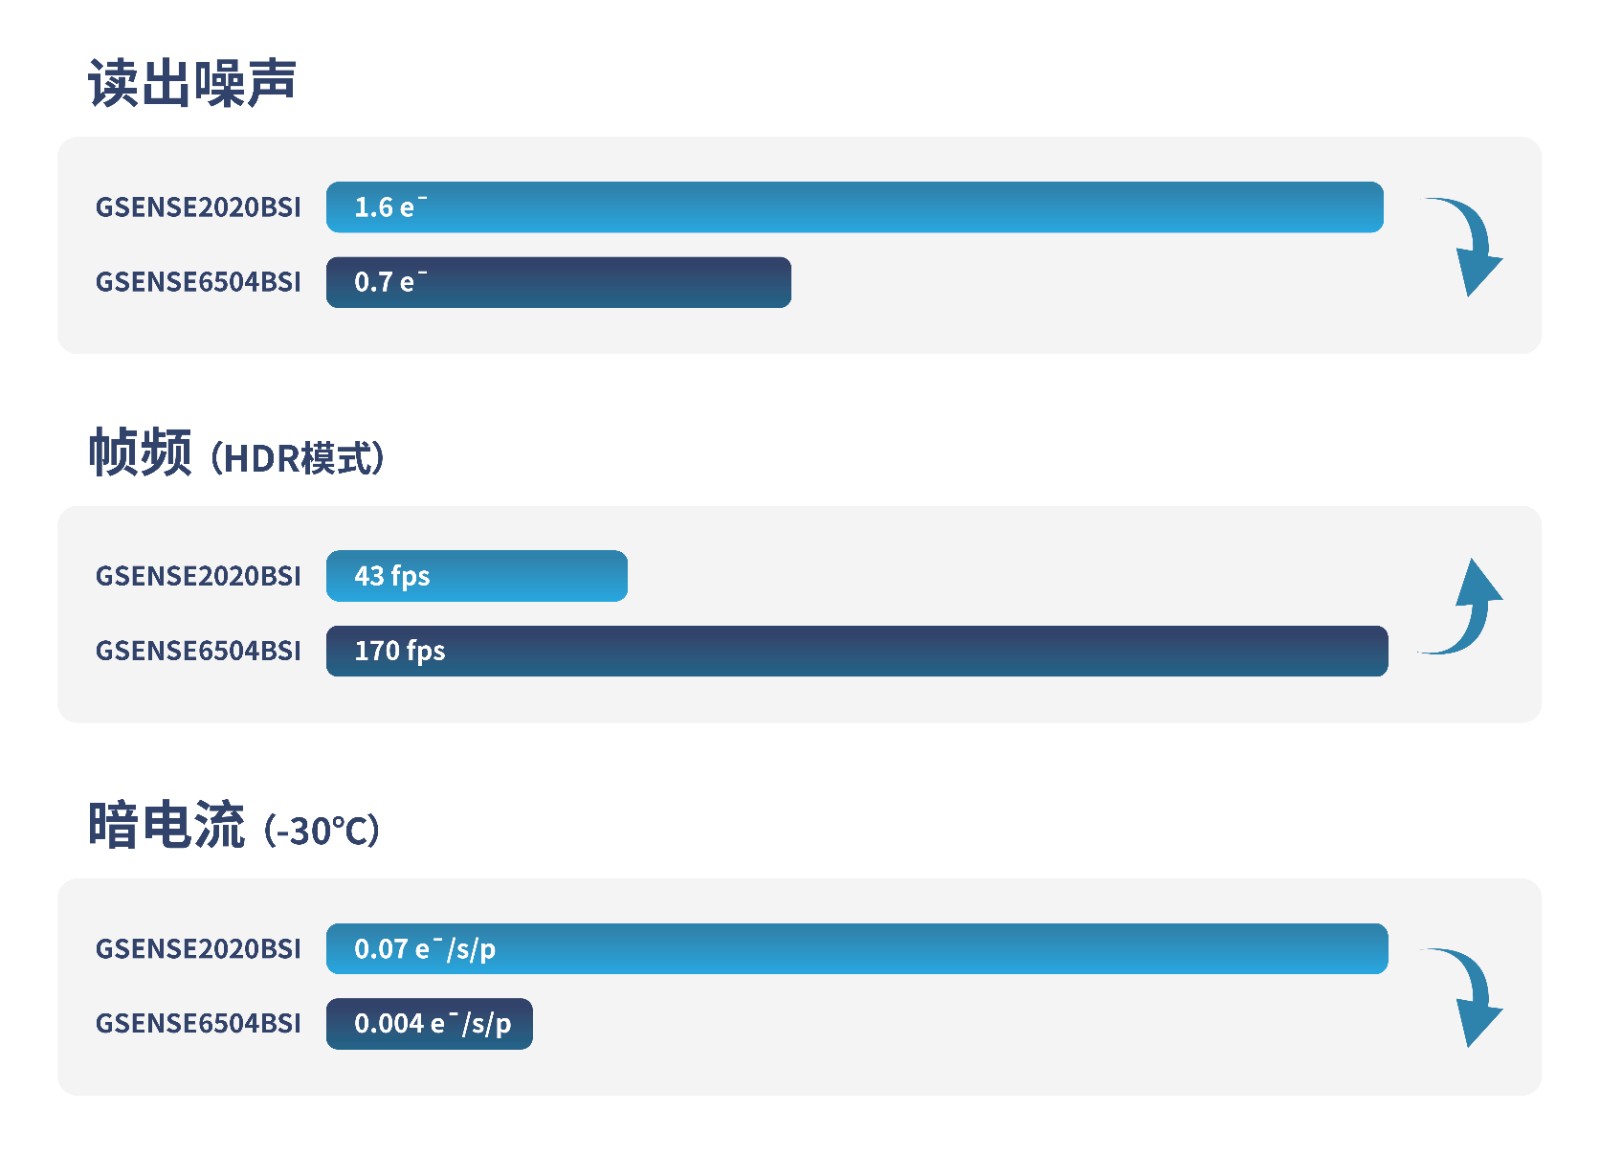Click GSENSE2020BSI label in readout noise panel
1600x1150 pixels.
[198, 207]
